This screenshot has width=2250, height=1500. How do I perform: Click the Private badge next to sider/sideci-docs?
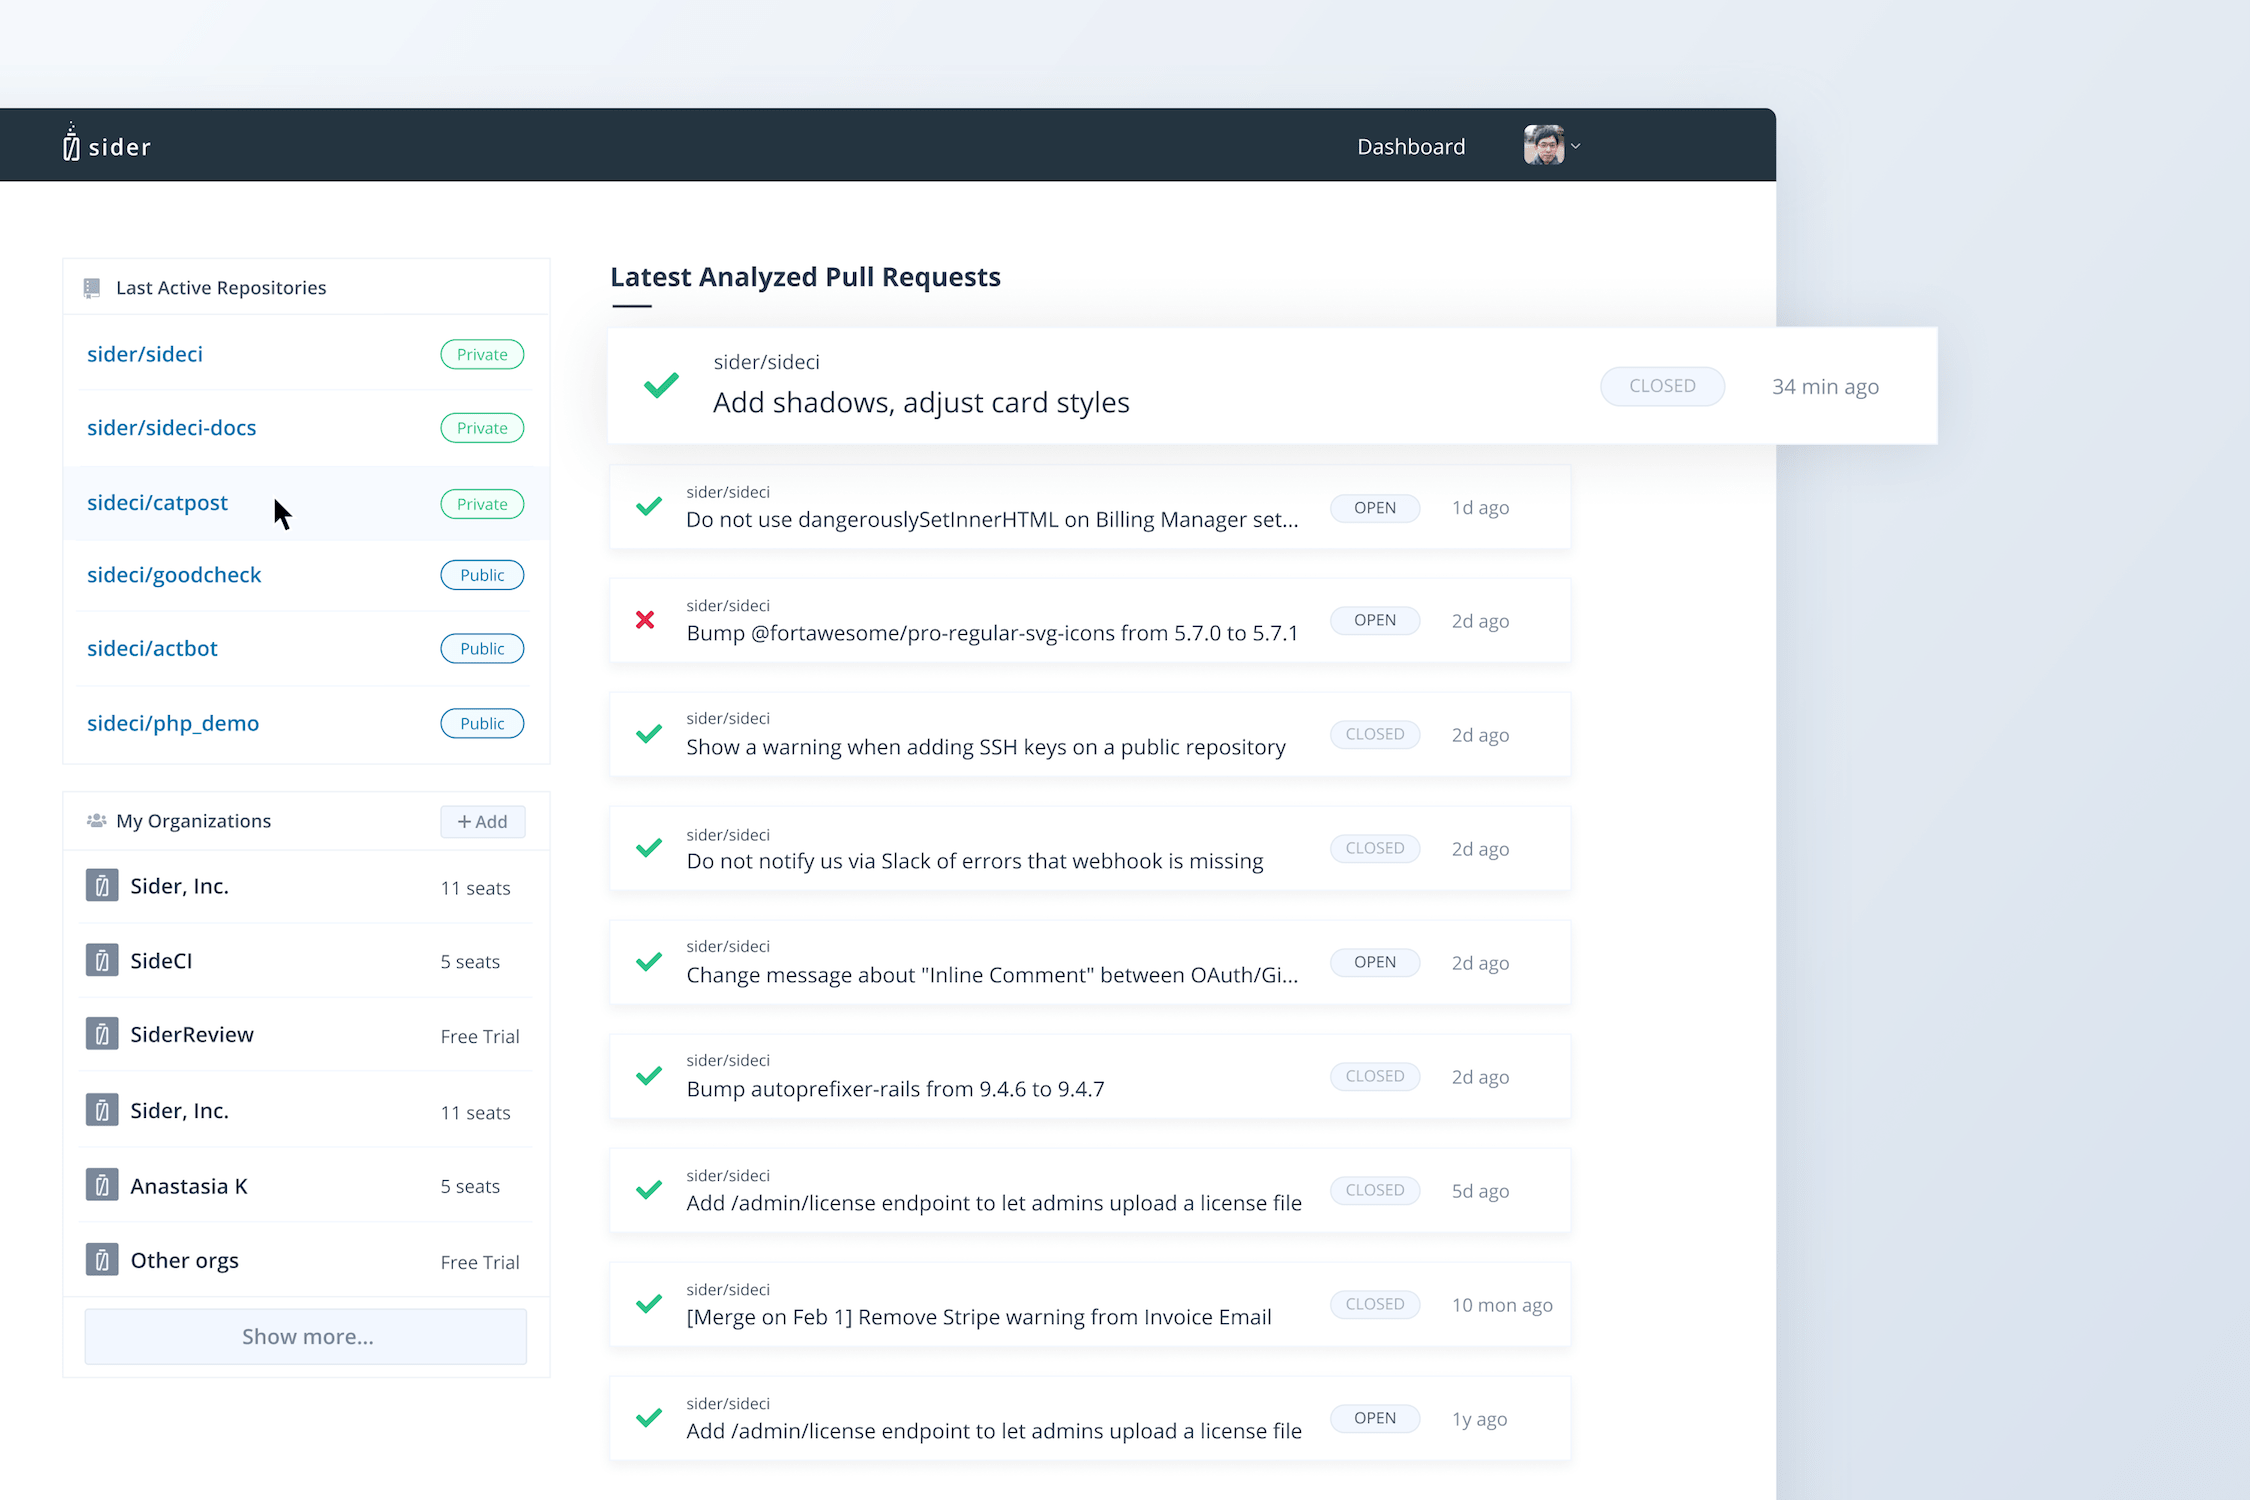482,428
